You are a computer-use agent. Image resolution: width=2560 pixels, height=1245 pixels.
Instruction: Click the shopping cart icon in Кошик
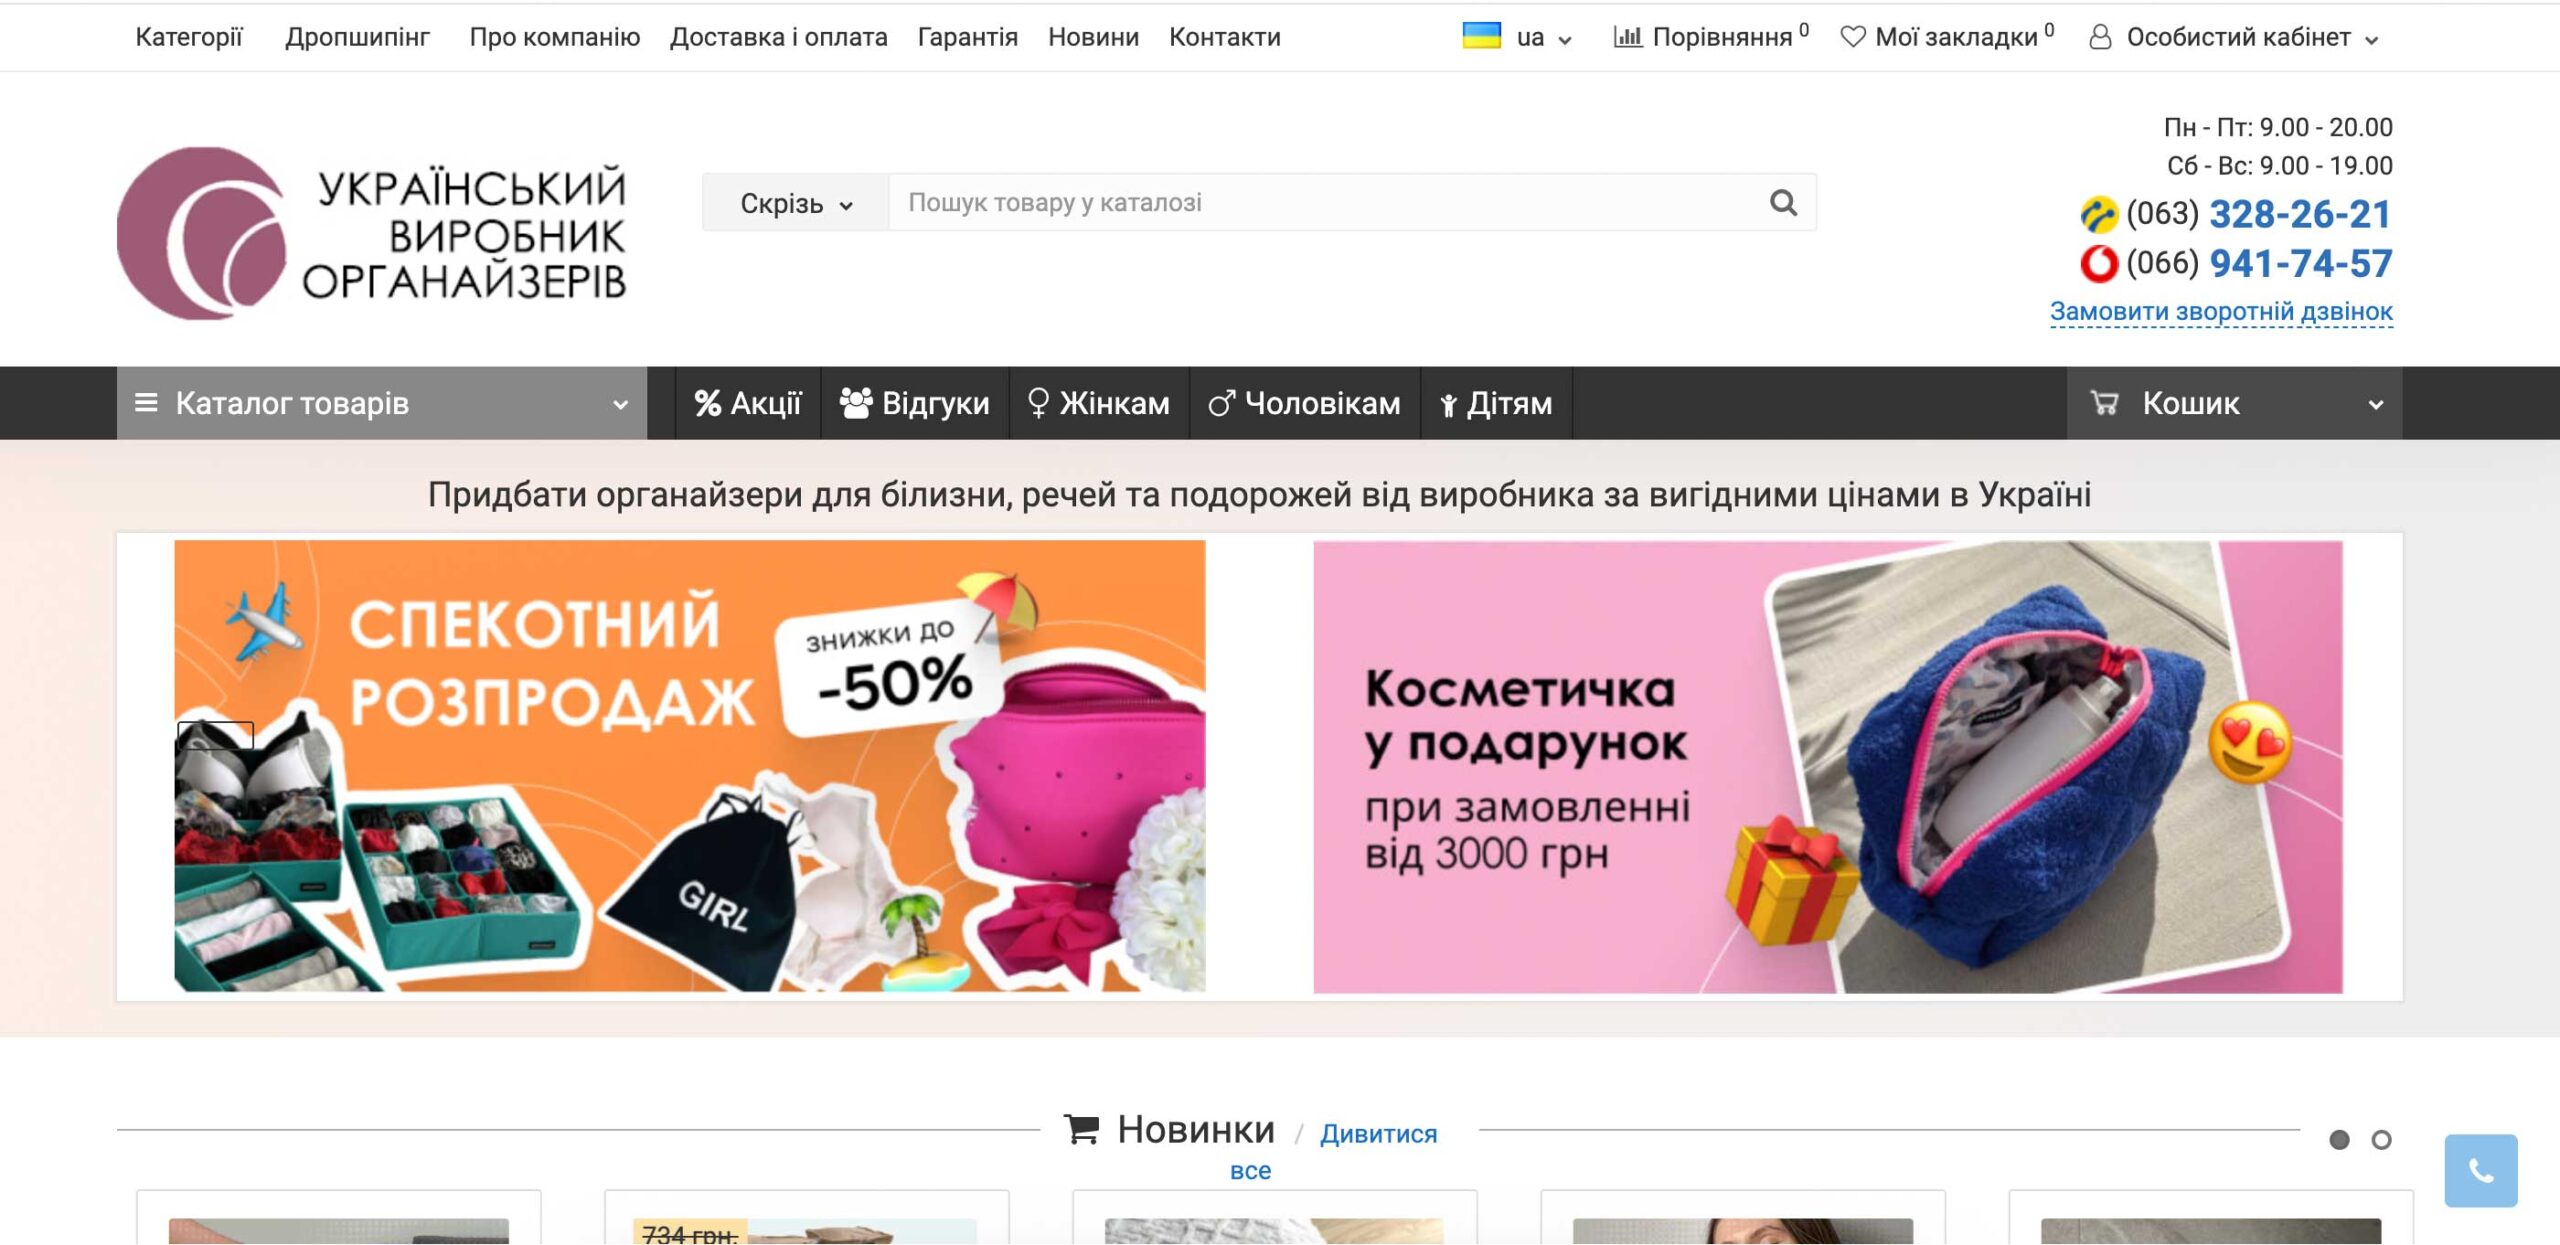point(2104,403)
